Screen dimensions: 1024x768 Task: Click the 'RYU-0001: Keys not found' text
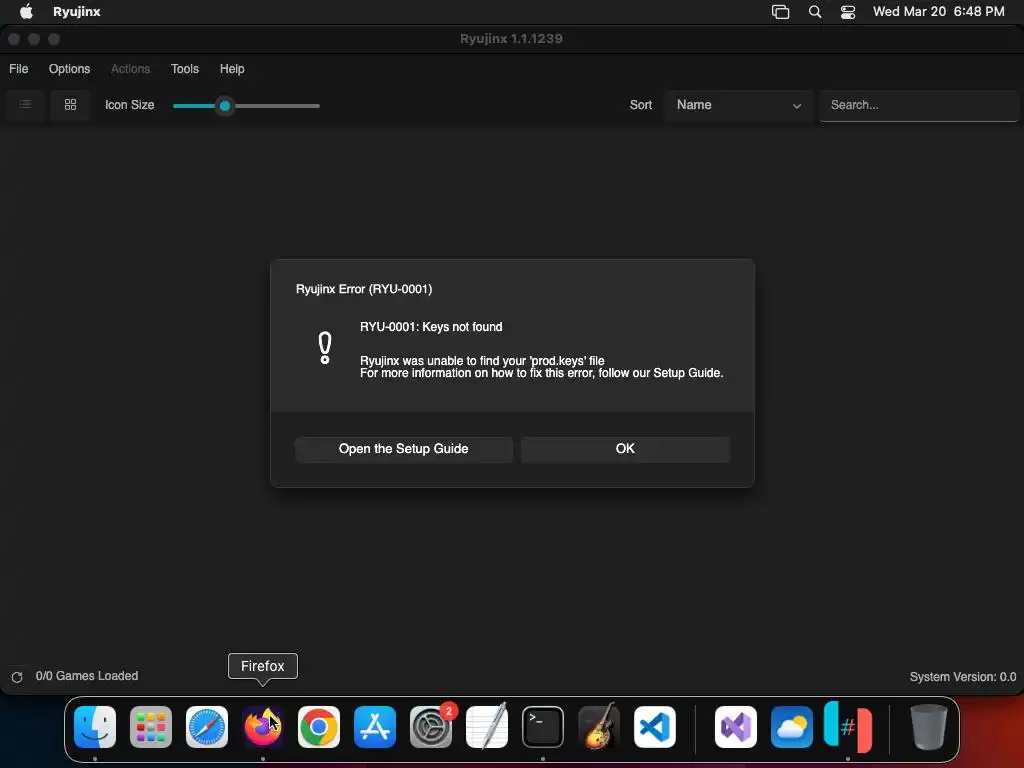[x=431, y=327]
